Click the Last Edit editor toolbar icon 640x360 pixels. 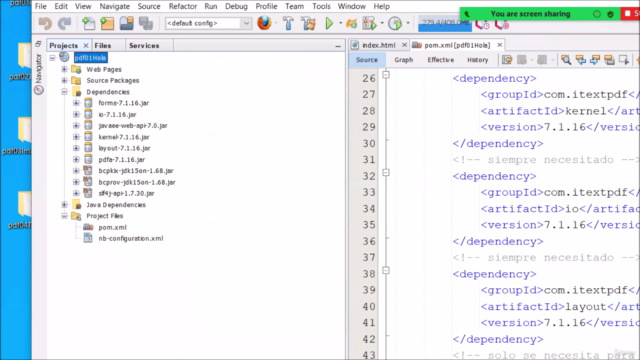point(507,60)
